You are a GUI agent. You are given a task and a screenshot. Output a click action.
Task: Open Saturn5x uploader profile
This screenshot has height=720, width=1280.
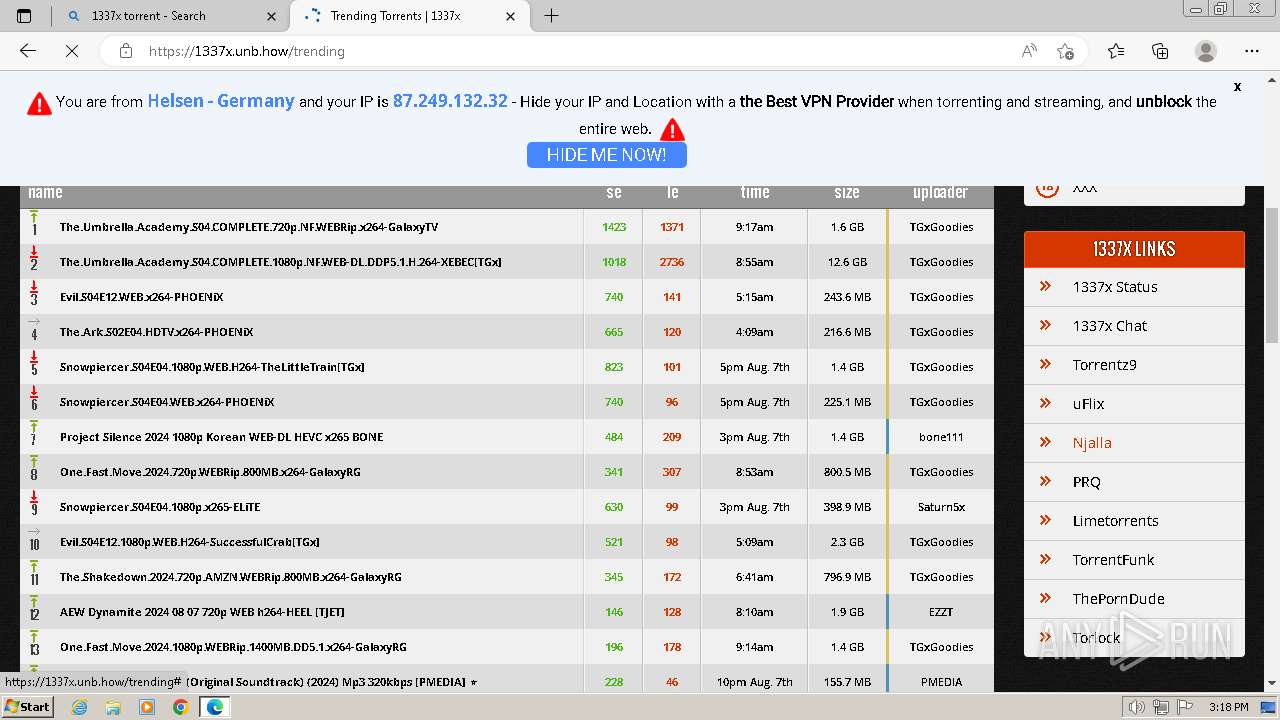click(941, 507)
